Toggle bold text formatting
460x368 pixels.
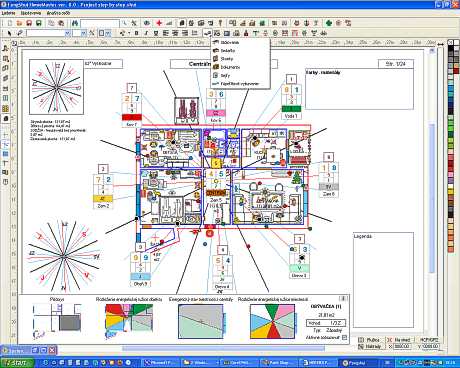136,33
